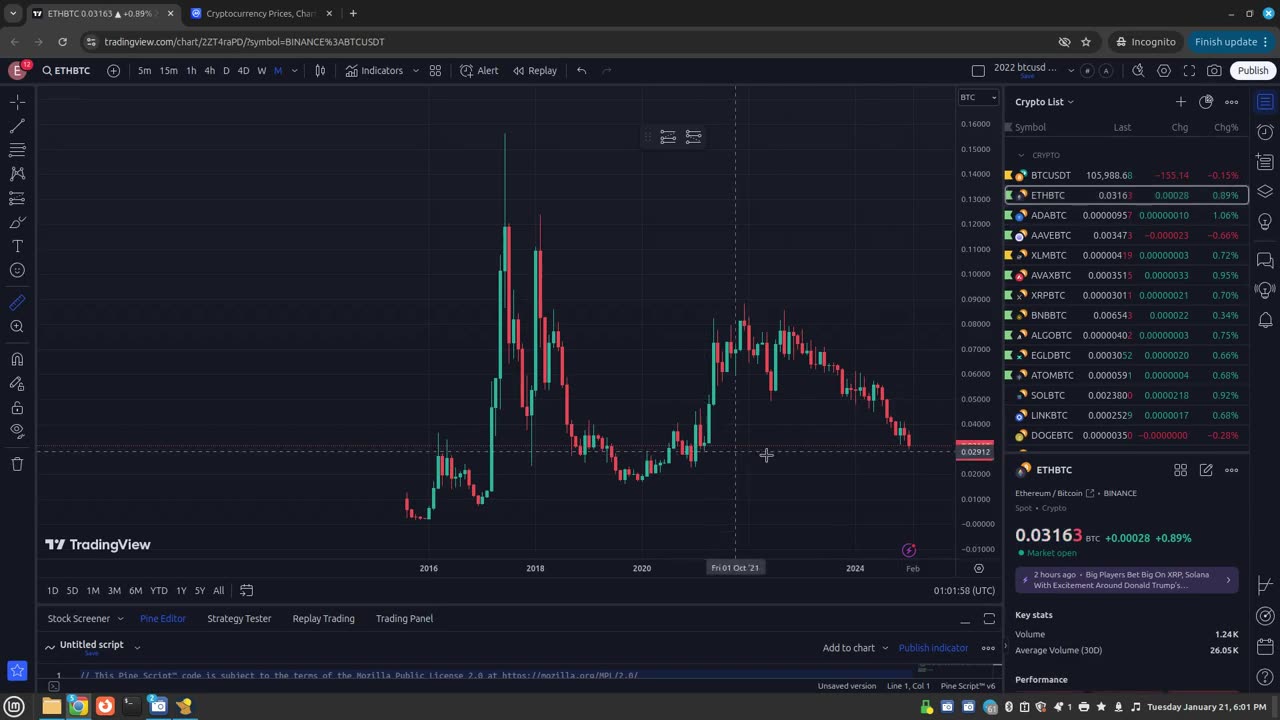1280x720 pixels.
Task: Open the XRP news headline card
Action: tap(1127, 580)
